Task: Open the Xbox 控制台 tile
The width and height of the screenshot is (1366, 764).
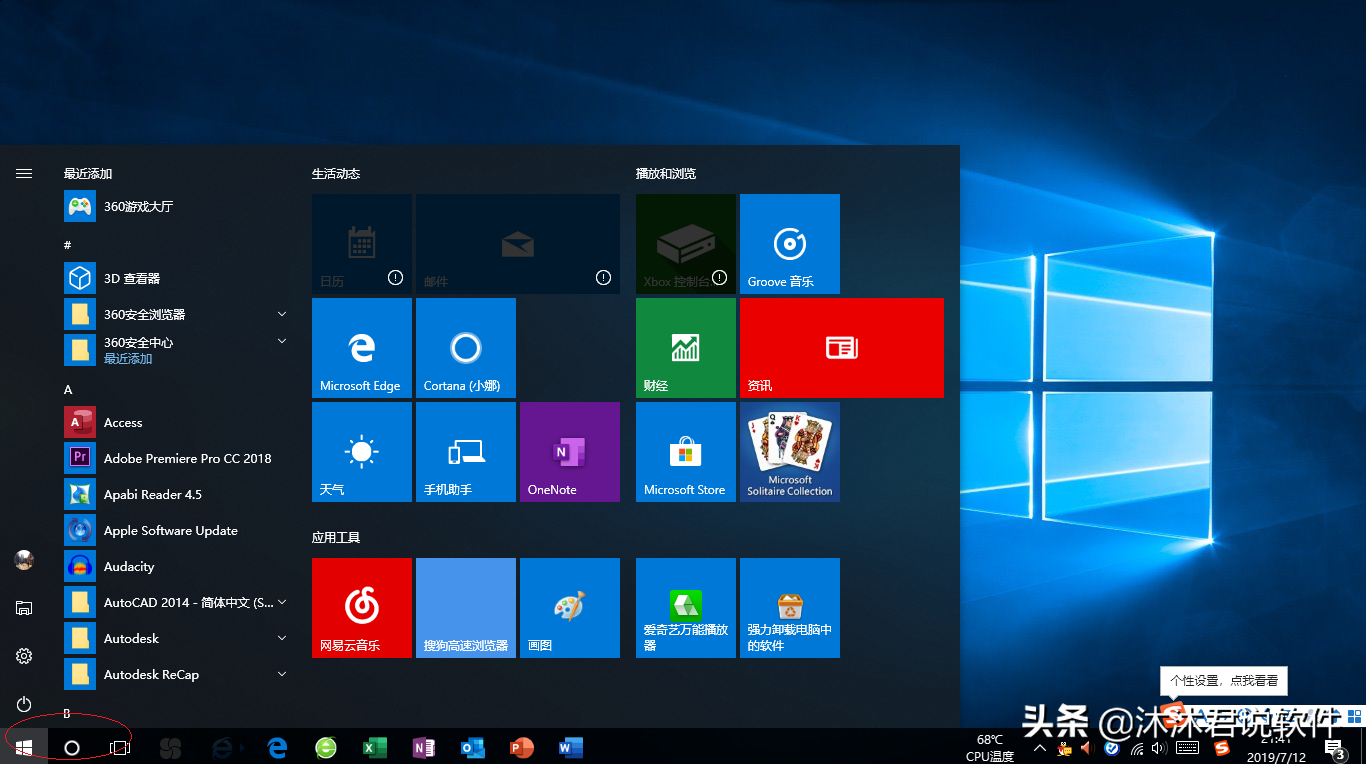Action: pyautogui.click(x=686, y=244)
